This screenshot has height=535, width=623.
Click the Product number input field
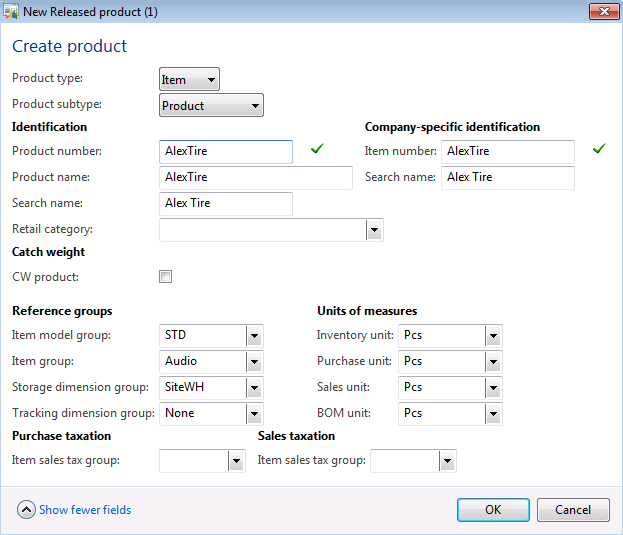click(225, 152)
